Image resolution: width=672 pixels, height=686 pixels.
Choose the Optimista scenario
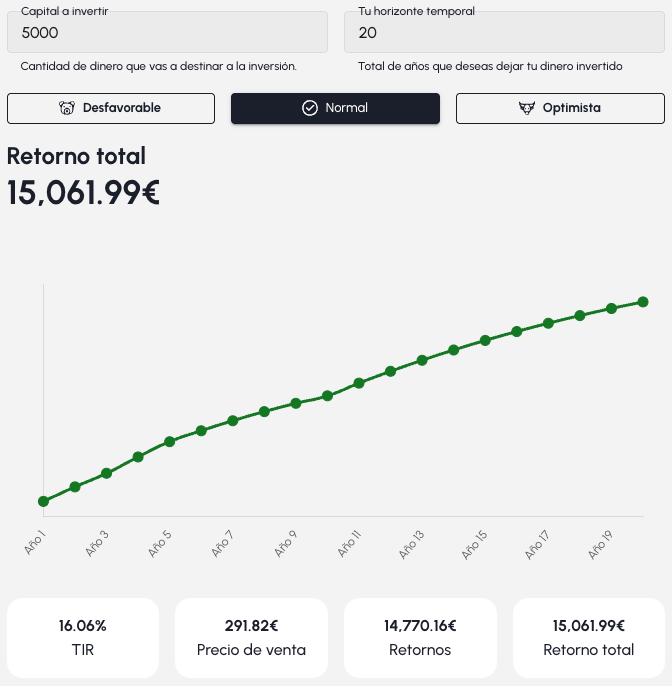coord(560,108)
